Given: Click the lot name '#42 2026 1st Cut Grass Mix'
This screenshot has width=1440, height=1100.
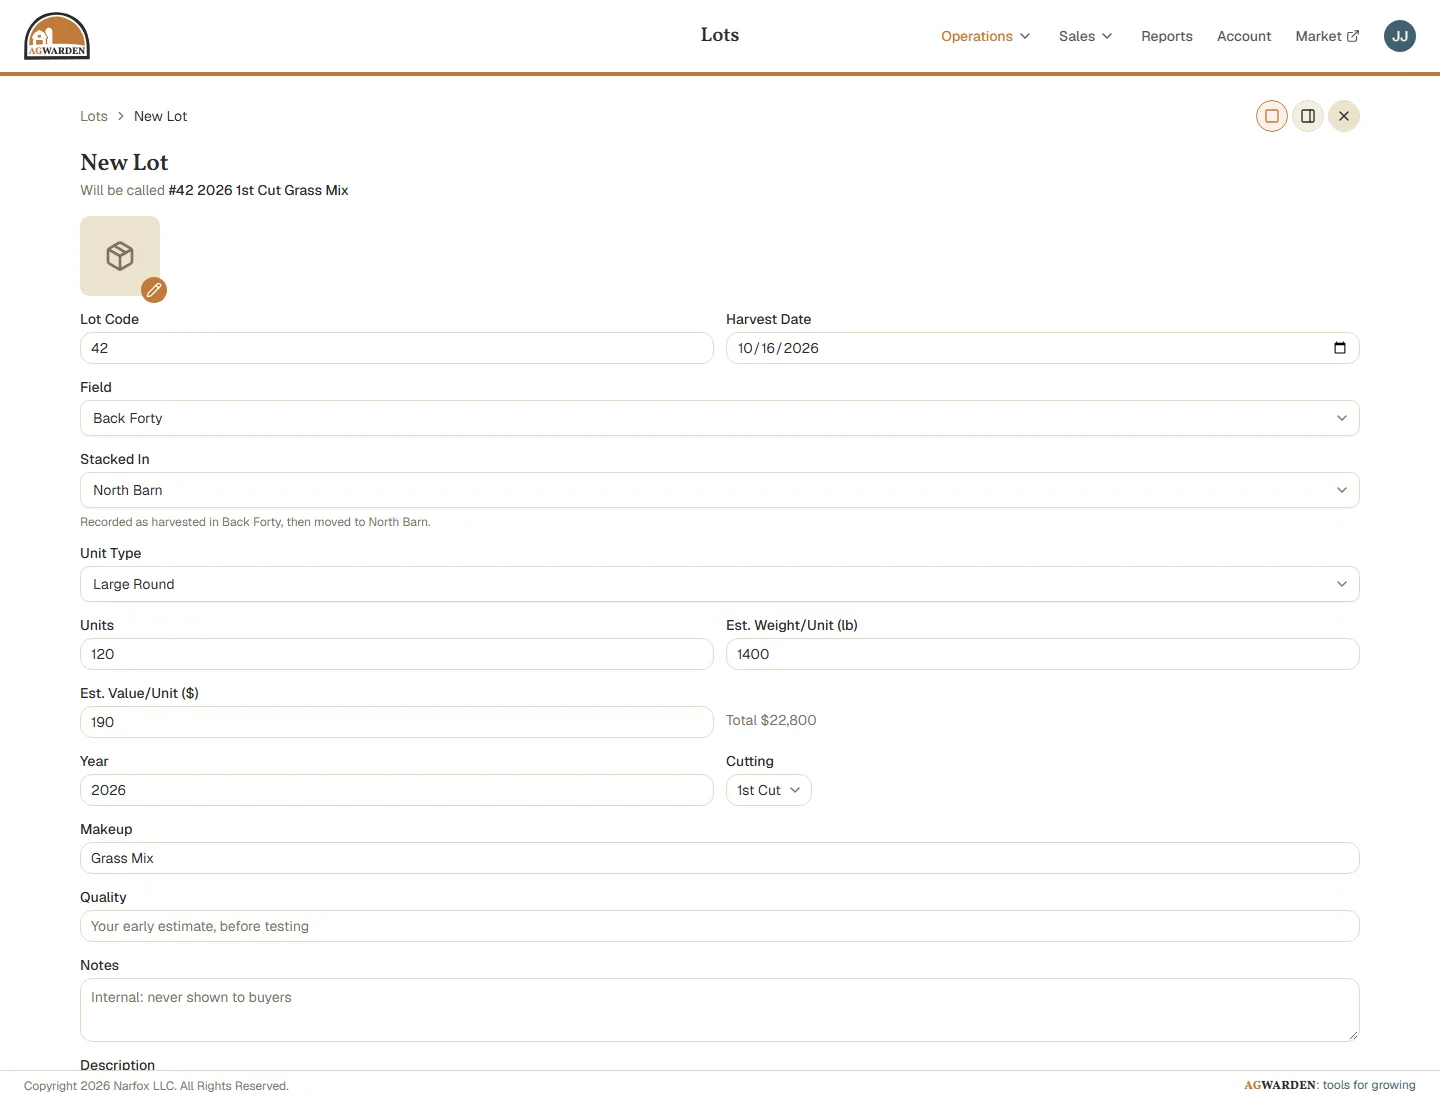Looking at the screenshot, I should tap(259, 190).
